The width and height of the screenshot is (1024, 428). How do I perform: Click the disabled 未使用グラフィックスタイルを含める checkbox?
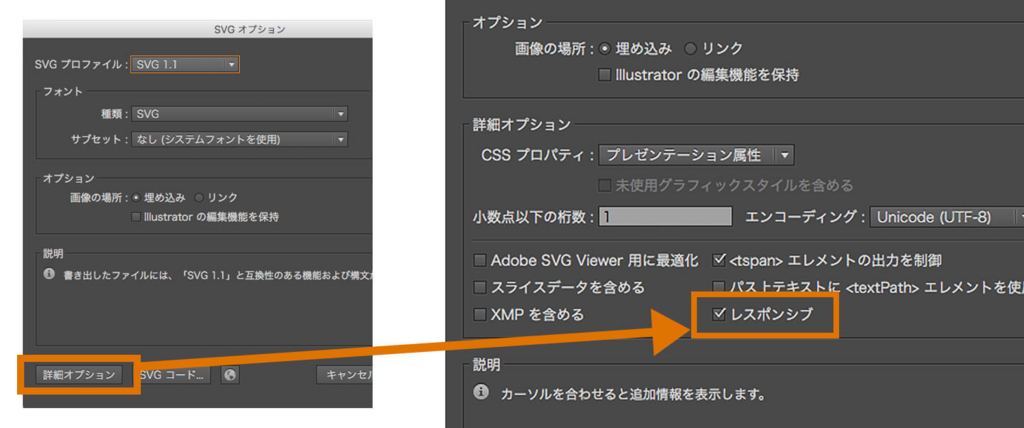pos(605,186)
